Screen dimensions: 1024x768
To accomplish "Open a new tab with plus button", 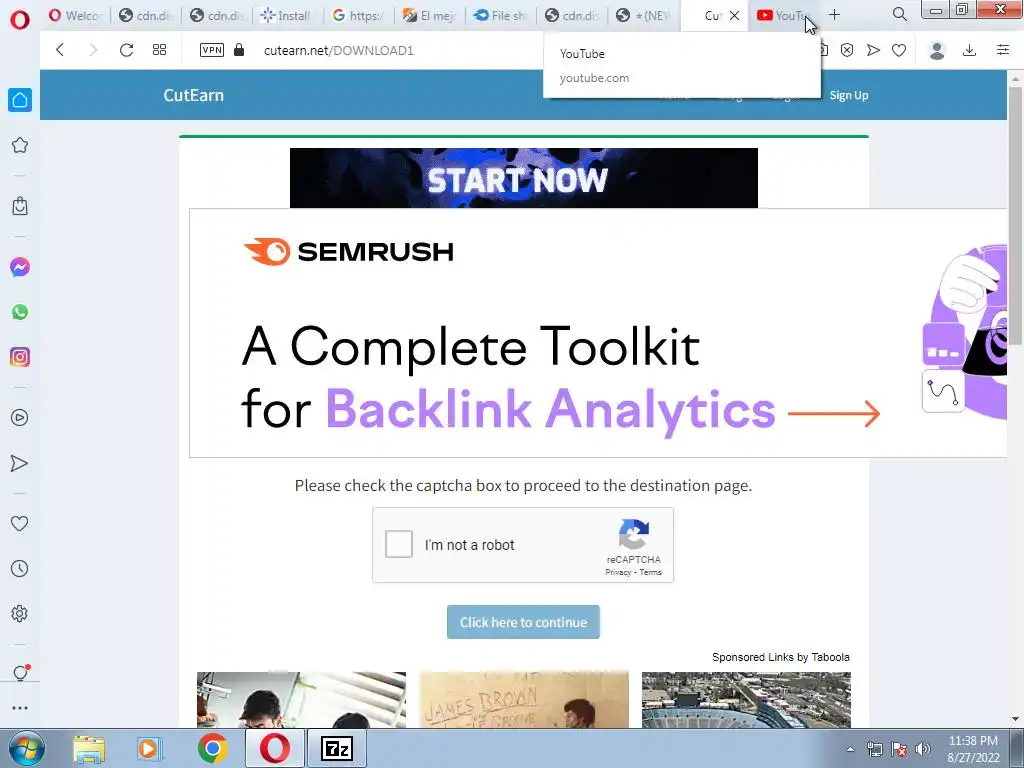I will (x=835, y=14).
